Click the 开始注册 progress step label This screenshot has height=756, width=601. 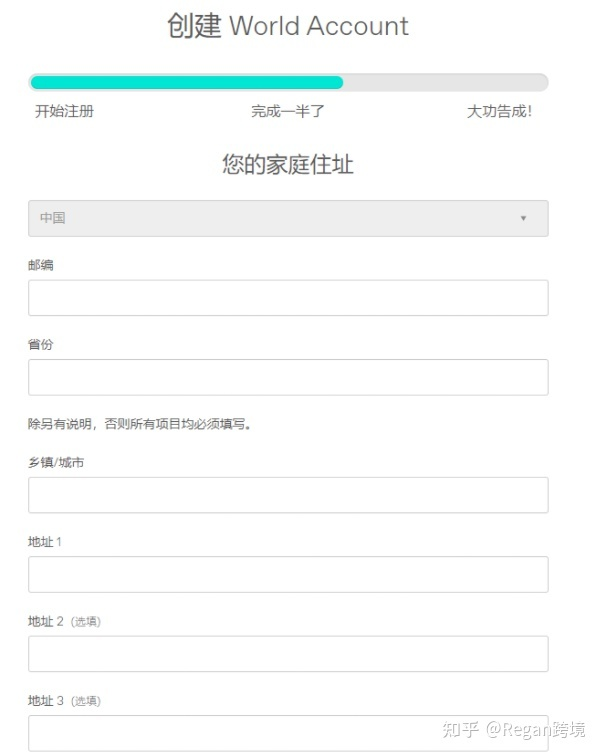coord(64,111)
